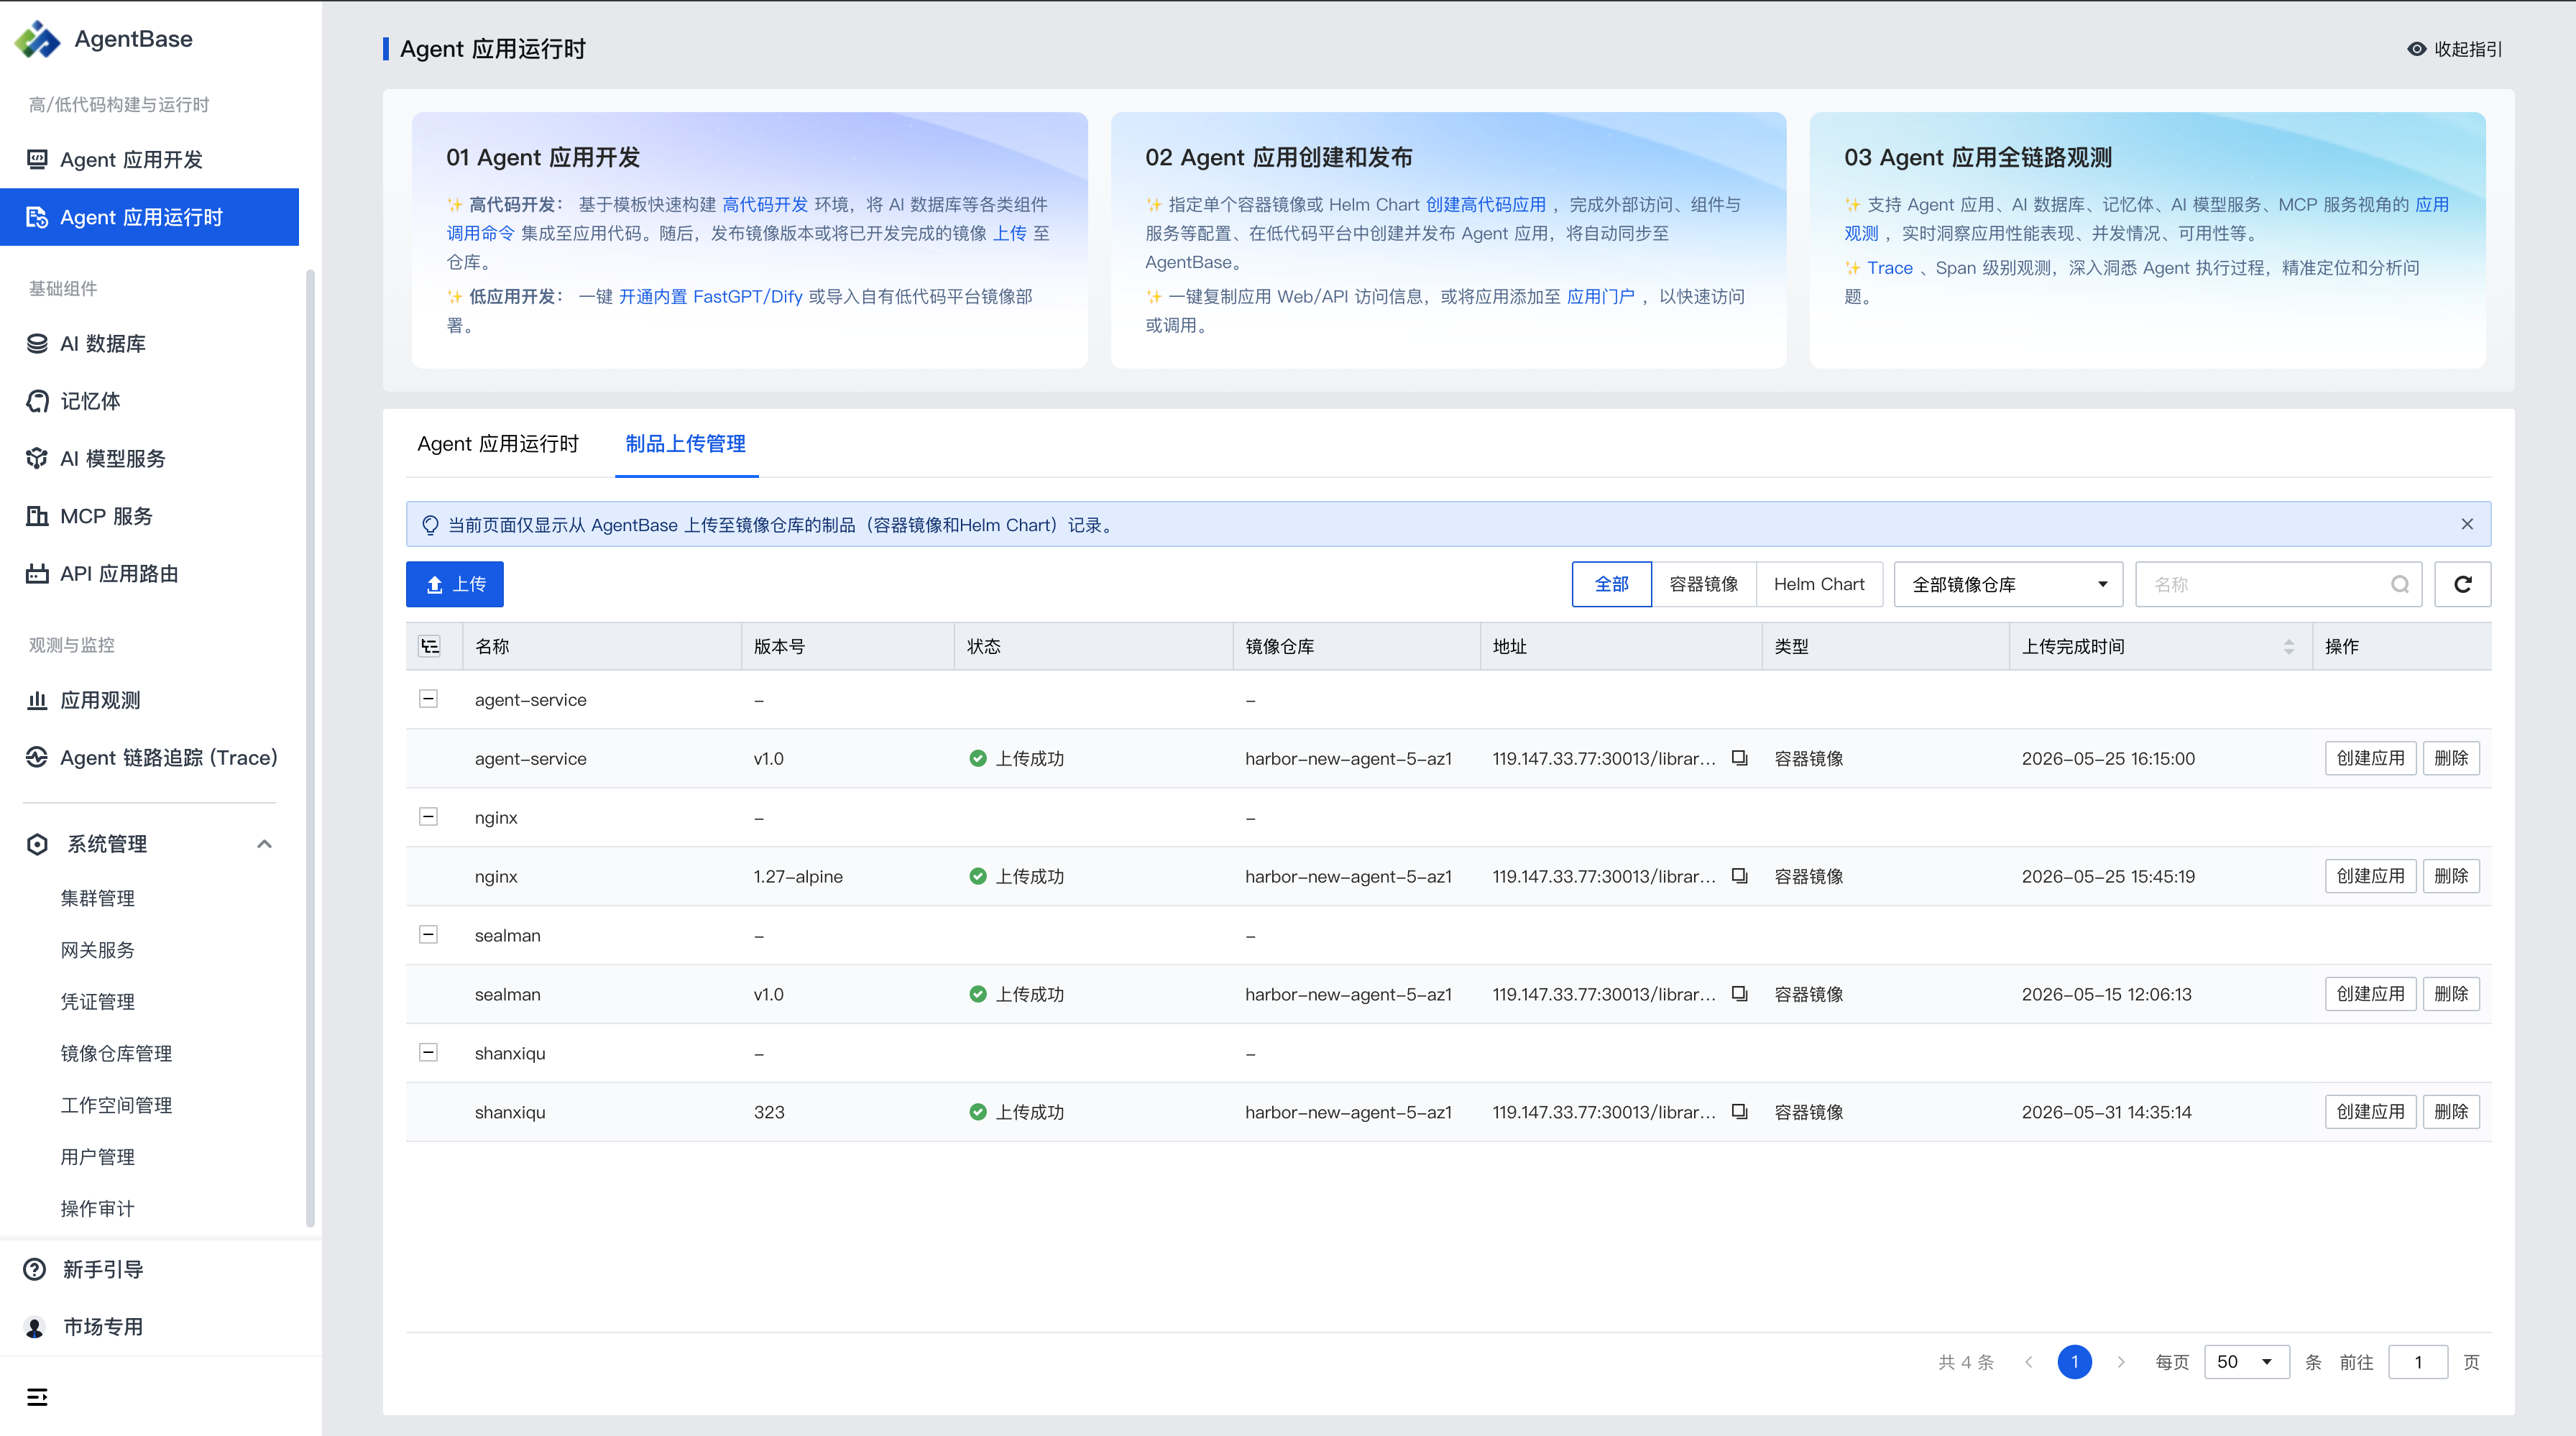Screen dimensions: 2576x1436
Task: Focus the 前往 page number field
Action: [x=2418, y=1362]
